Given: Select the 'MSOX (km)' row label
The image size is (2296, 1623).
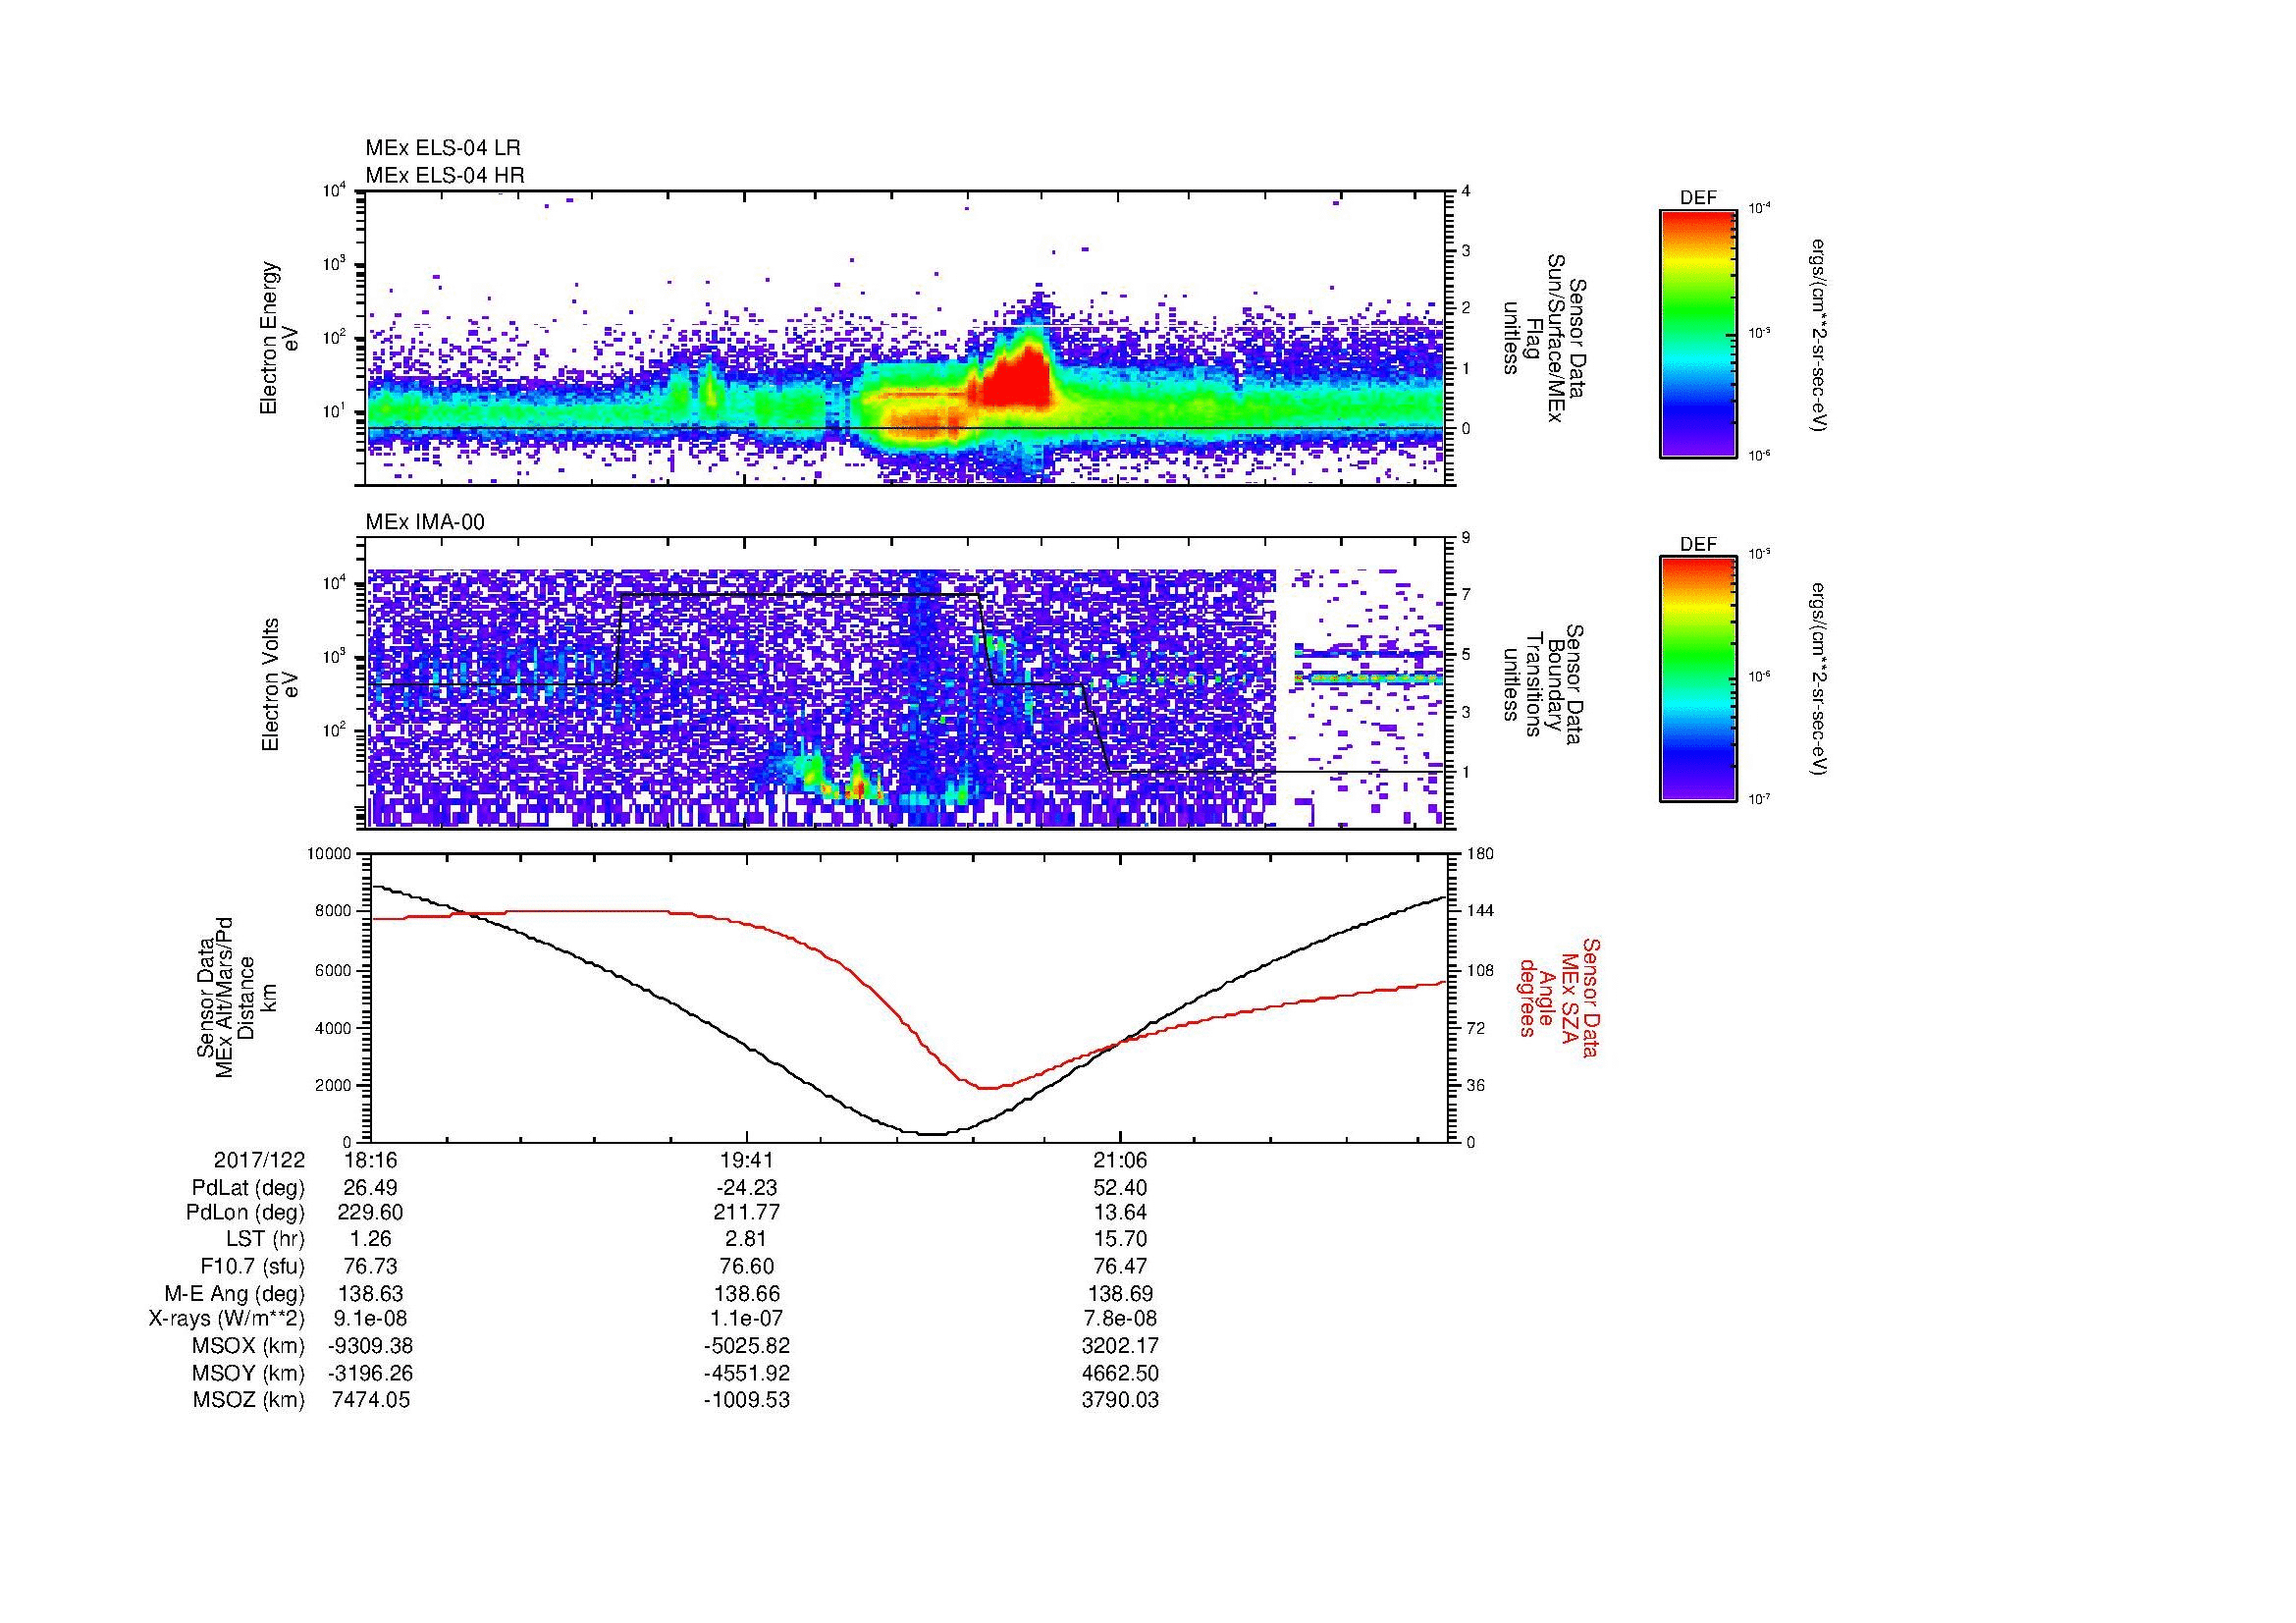Looking at the screenshot, I should [249, 1347].
